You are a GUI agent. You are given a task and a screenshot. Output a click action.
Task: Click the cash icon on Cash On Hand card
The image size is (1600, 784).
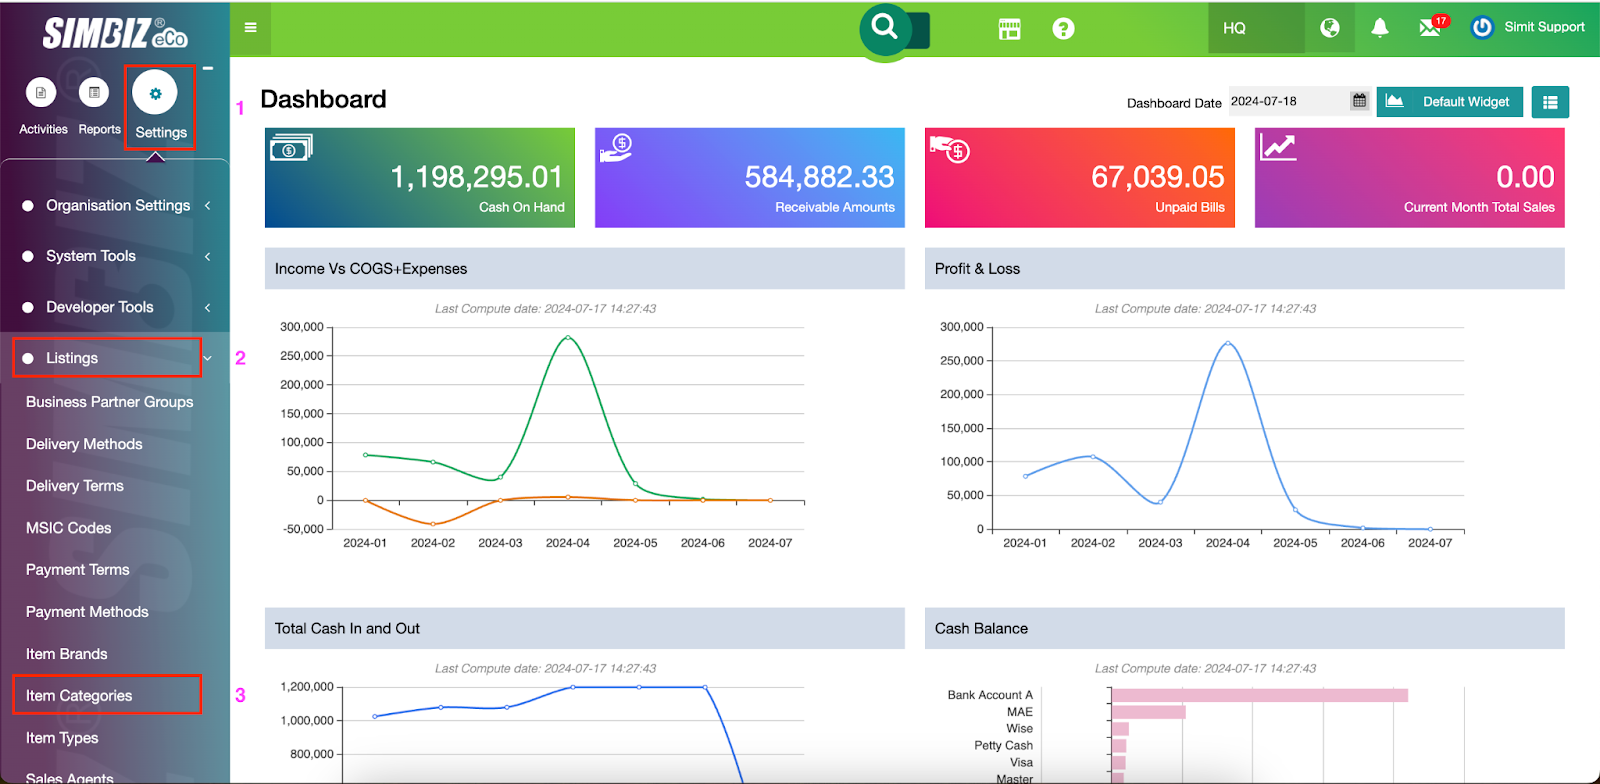coord(291,148)
